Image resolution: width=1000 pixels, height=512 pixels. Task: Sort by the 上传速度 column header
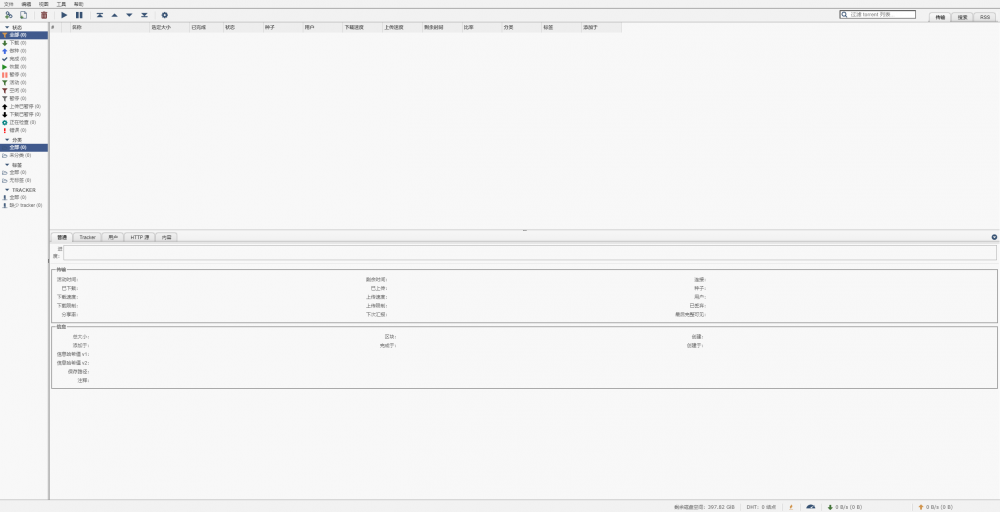pyautogui.click(x=402, y=27)
